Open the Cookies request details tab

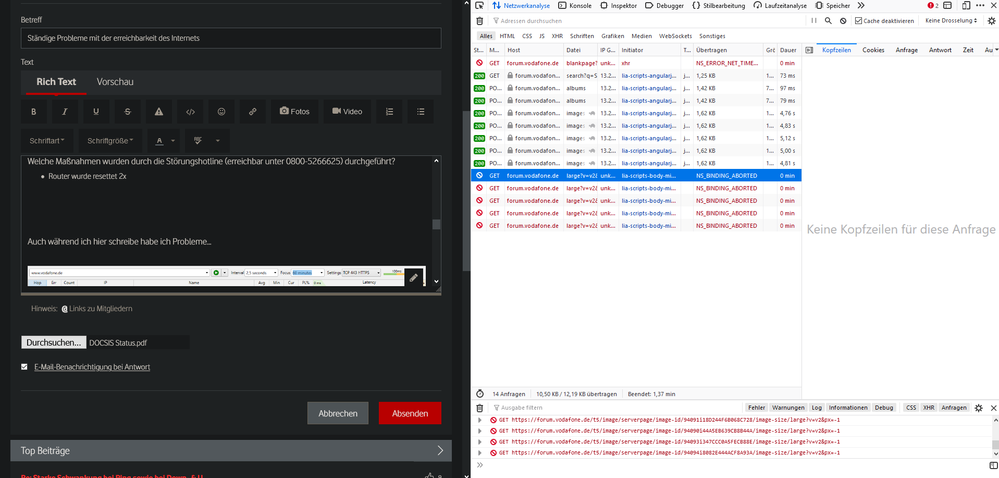(873, 50)
